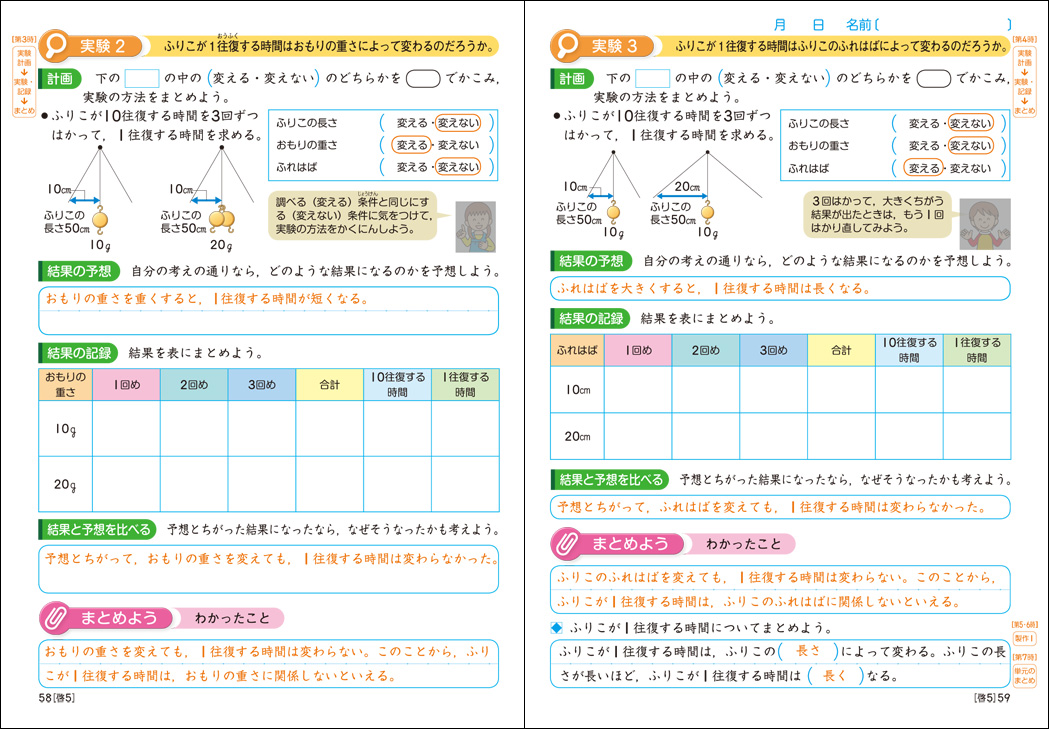Click the 実験 2 title label

102,45
